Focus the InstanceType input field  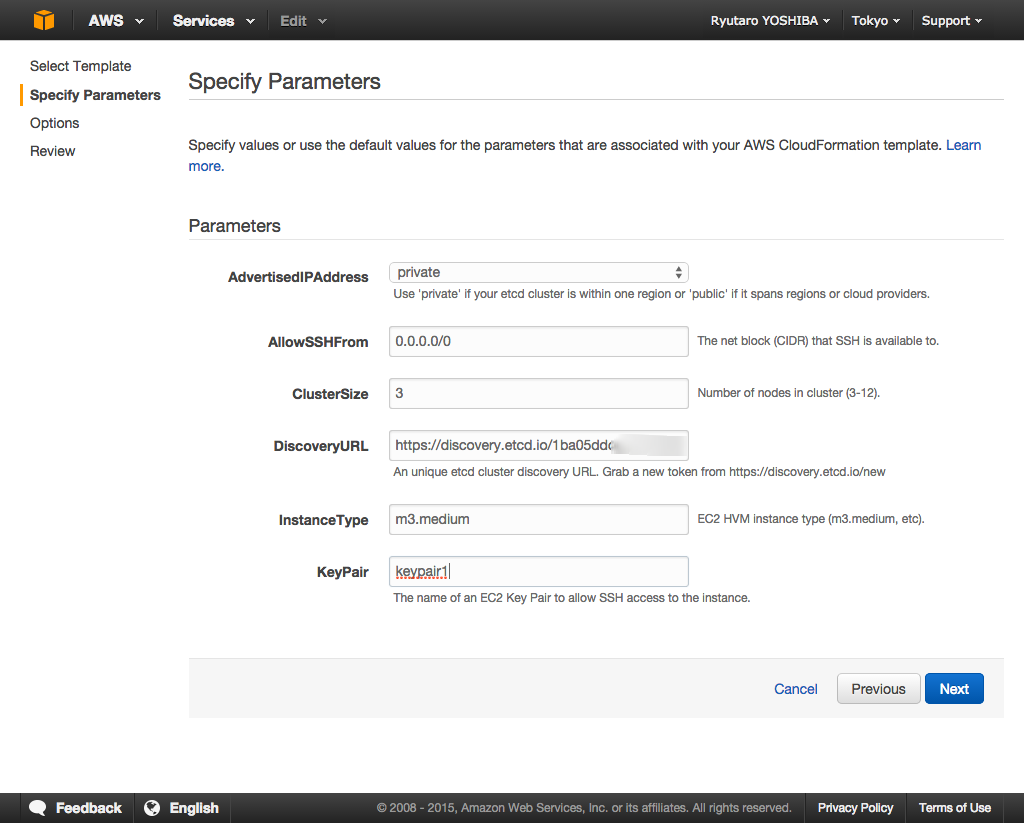[538, 519]
